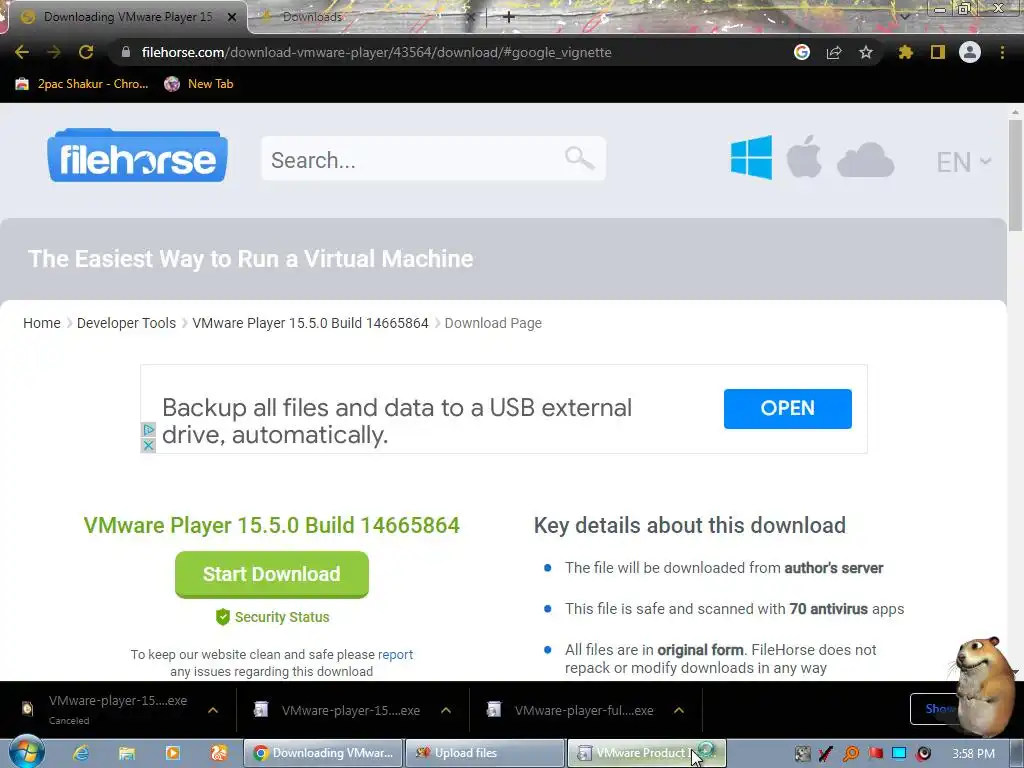This screenshot has height=768, width=1024.
Task: Open the 2pac Shakur bookmark
Action: (x=82, y=84)
